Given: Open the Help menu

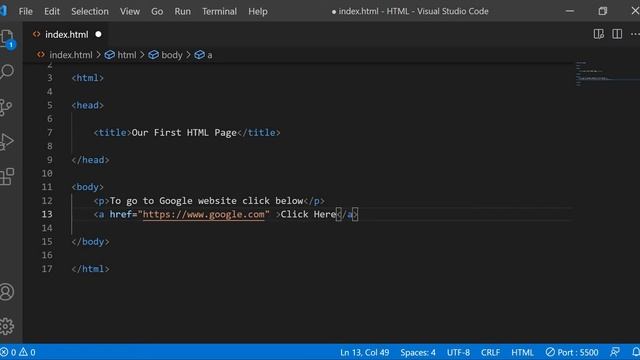Looking at the screenshot, I should pyautogui.click(x=258, y=11).
